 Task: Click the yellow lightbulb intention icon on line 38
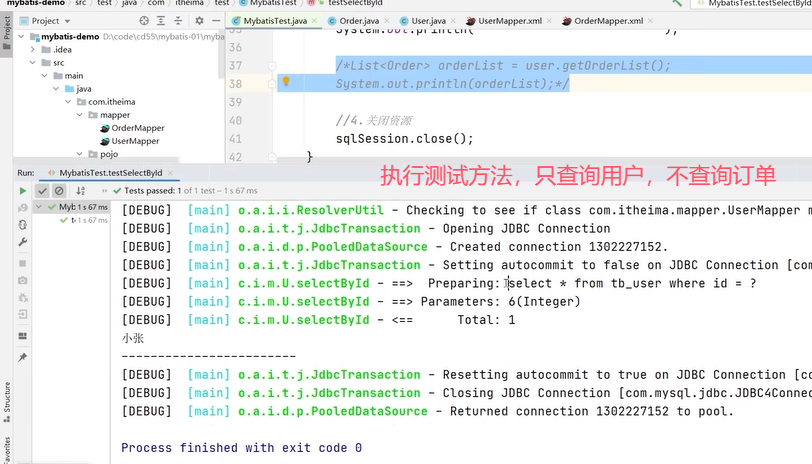[x=285, y=81]
